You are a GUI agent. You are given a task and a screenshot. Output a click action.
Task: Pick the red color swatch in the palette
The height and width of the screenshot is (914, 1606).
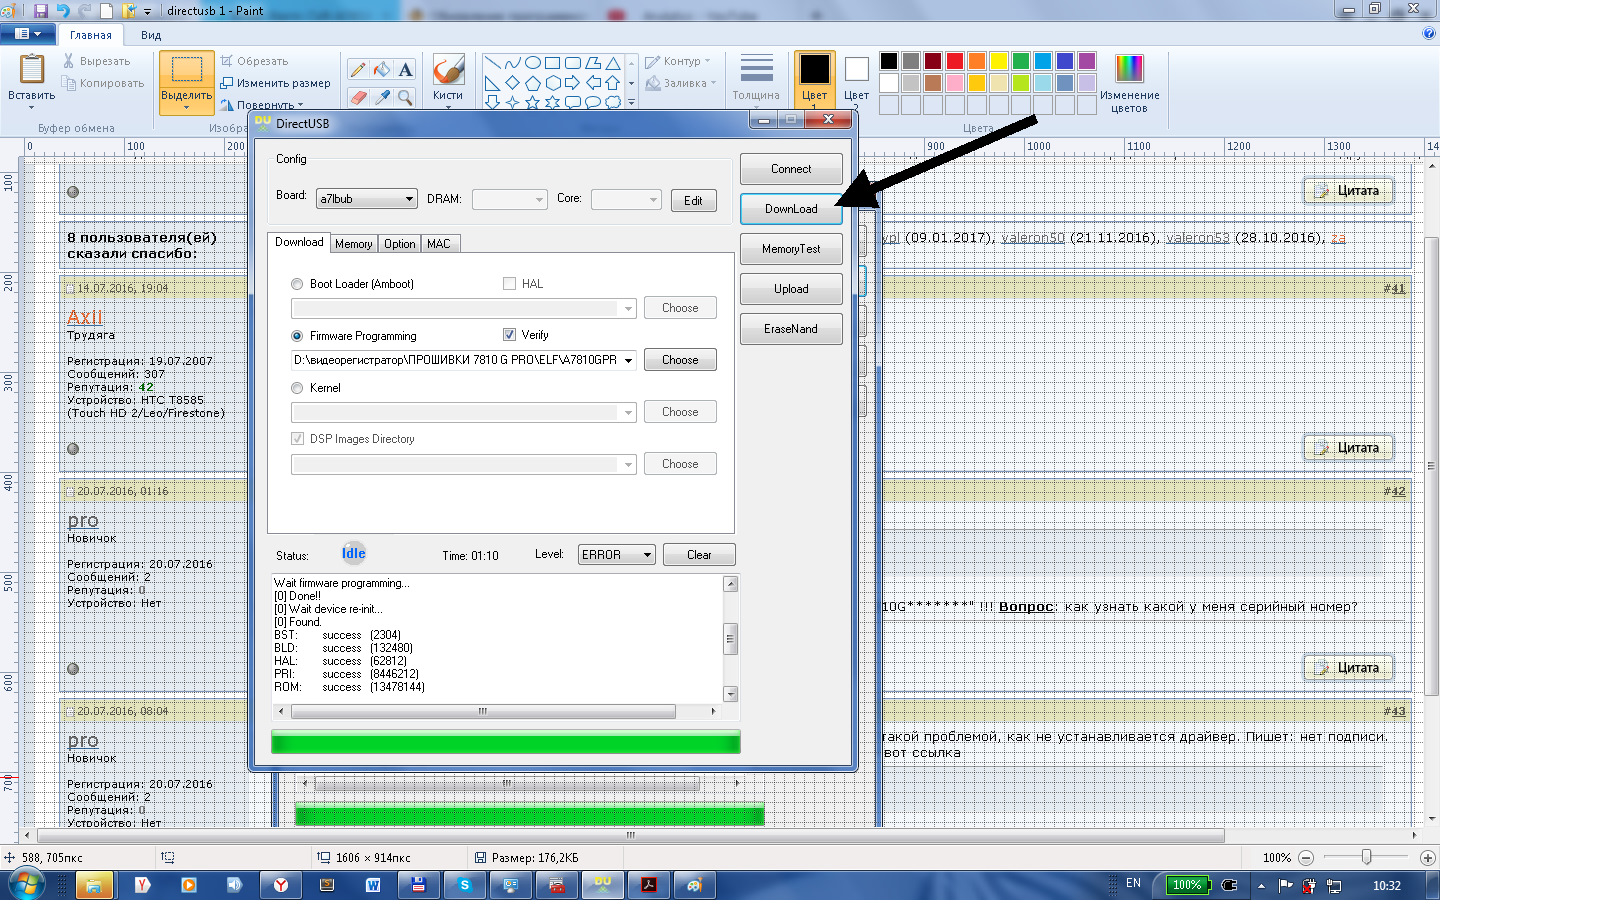[x=955, y=61]
